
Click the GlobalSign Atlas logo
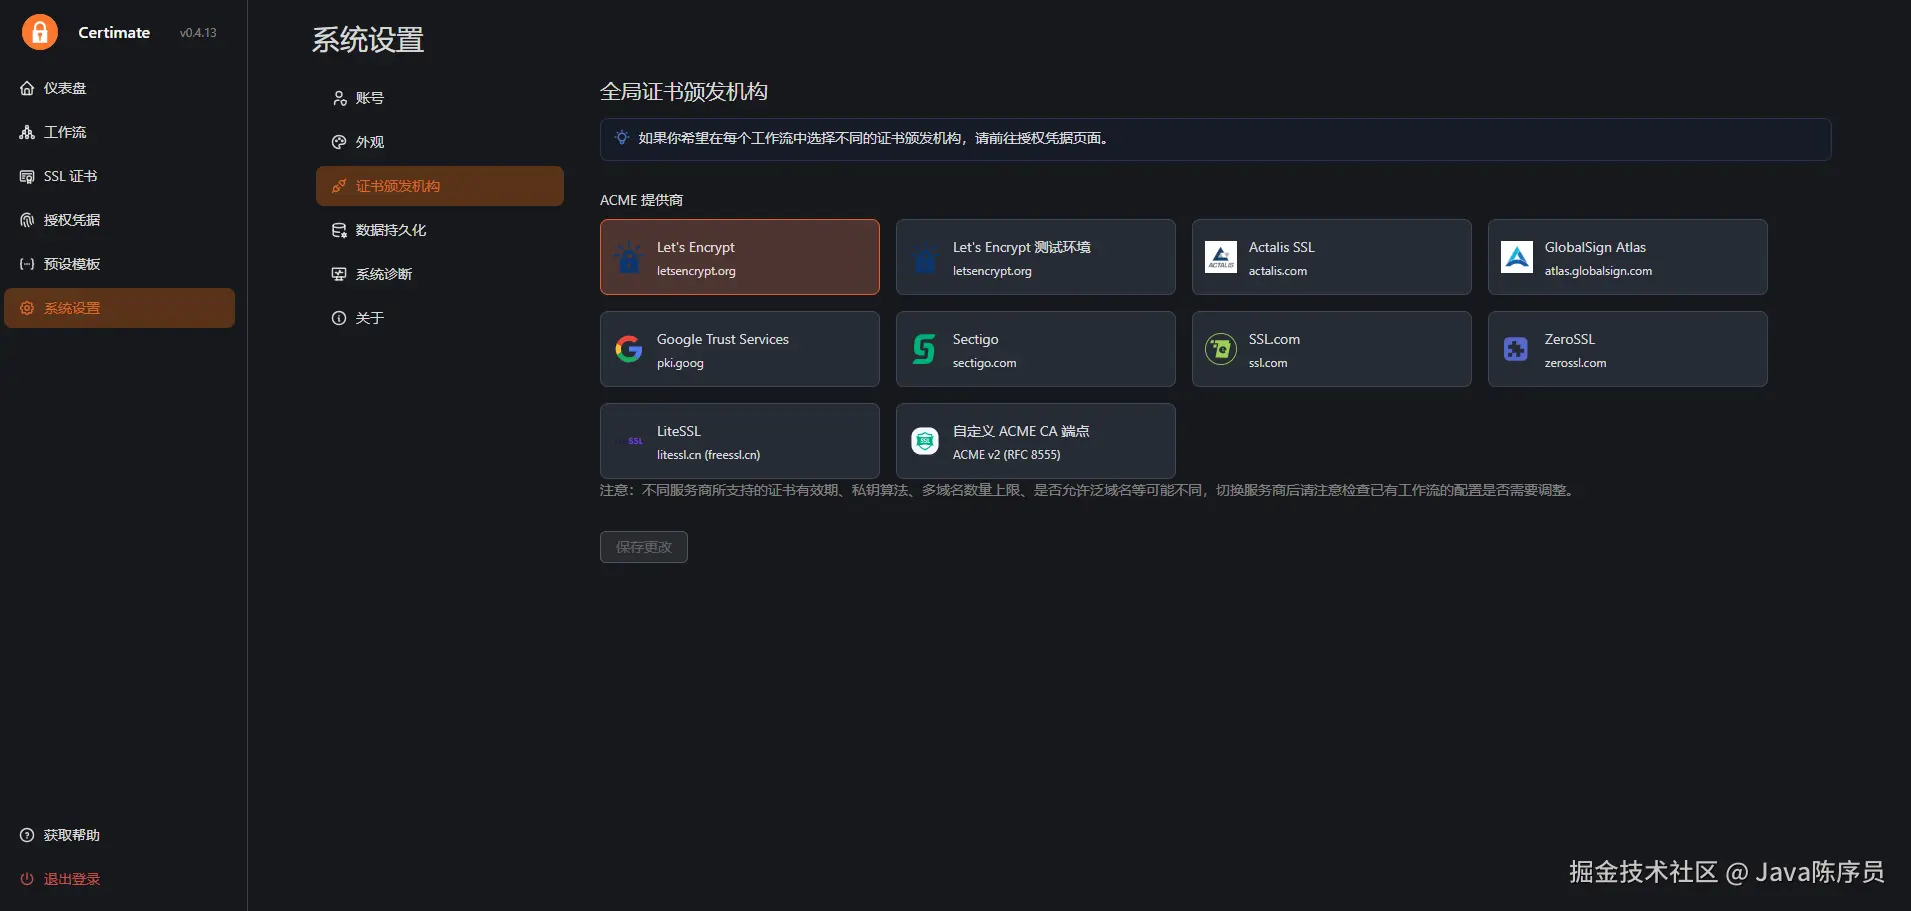click(x=1517, y=257)
